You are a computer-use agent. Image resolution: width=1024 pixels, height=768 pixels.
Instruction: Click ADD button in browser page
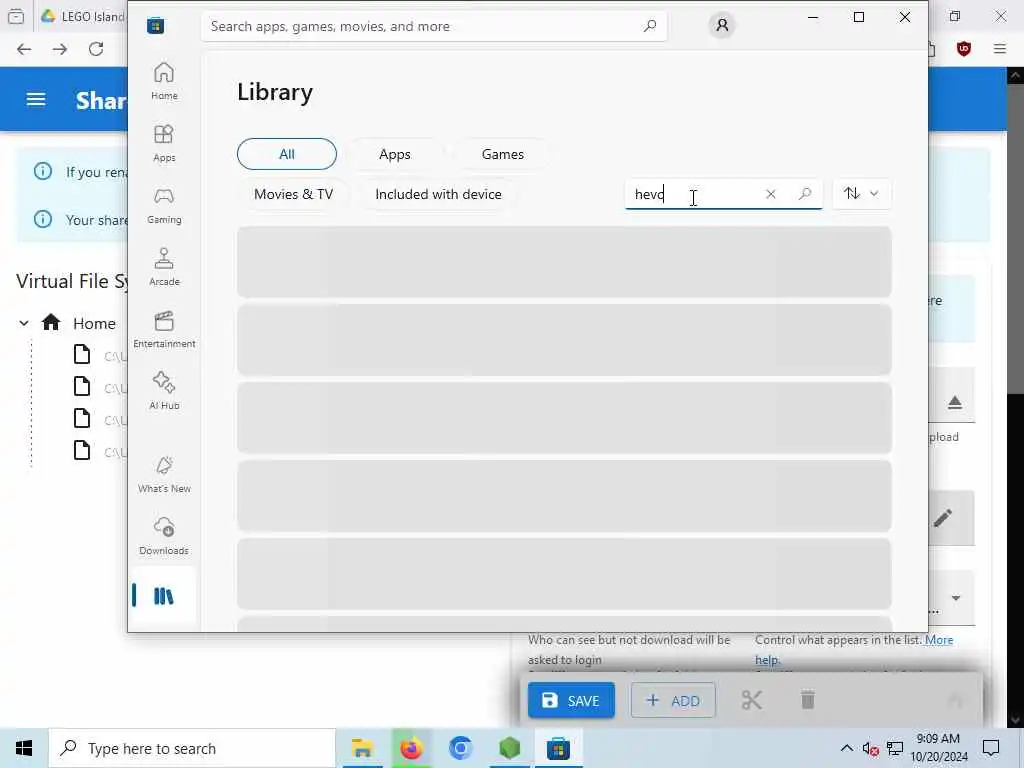pos(673,700)
